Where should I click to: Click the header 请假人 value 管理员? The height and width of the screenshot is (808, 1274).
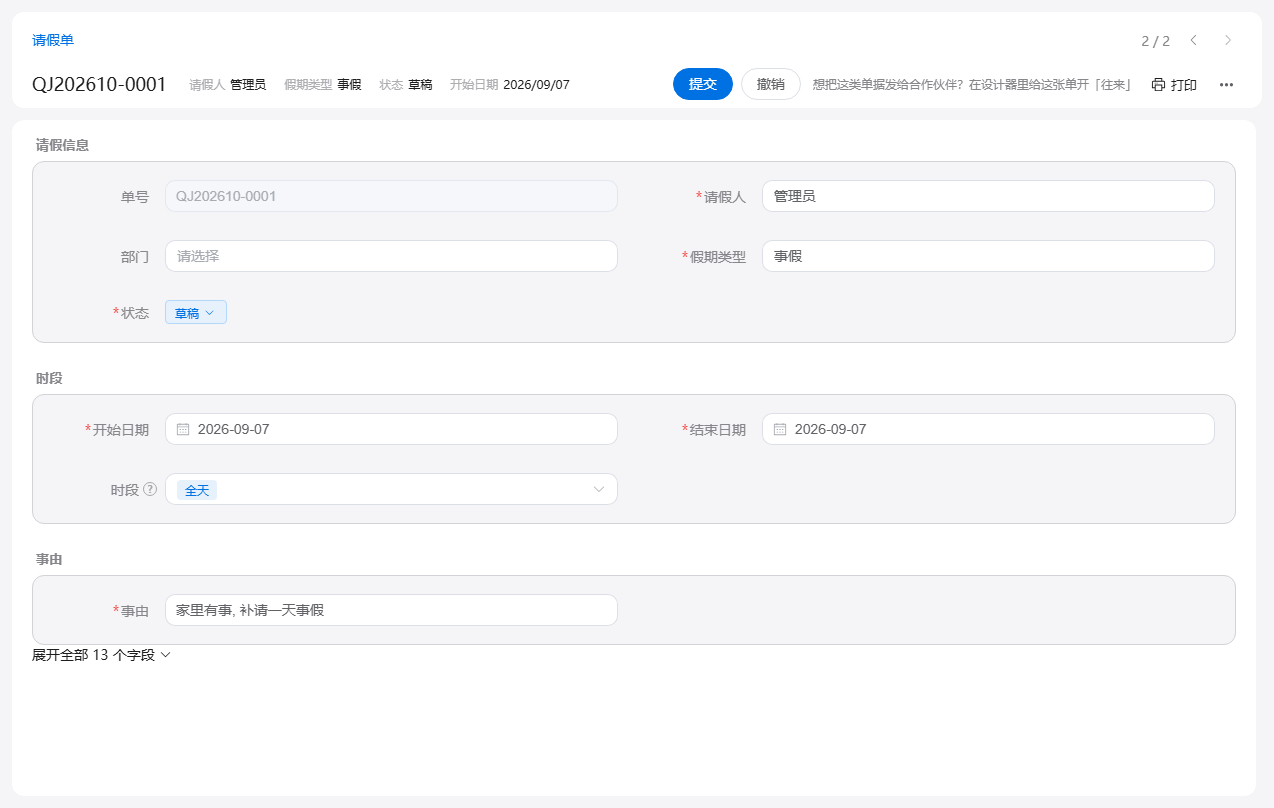point(248,85)
